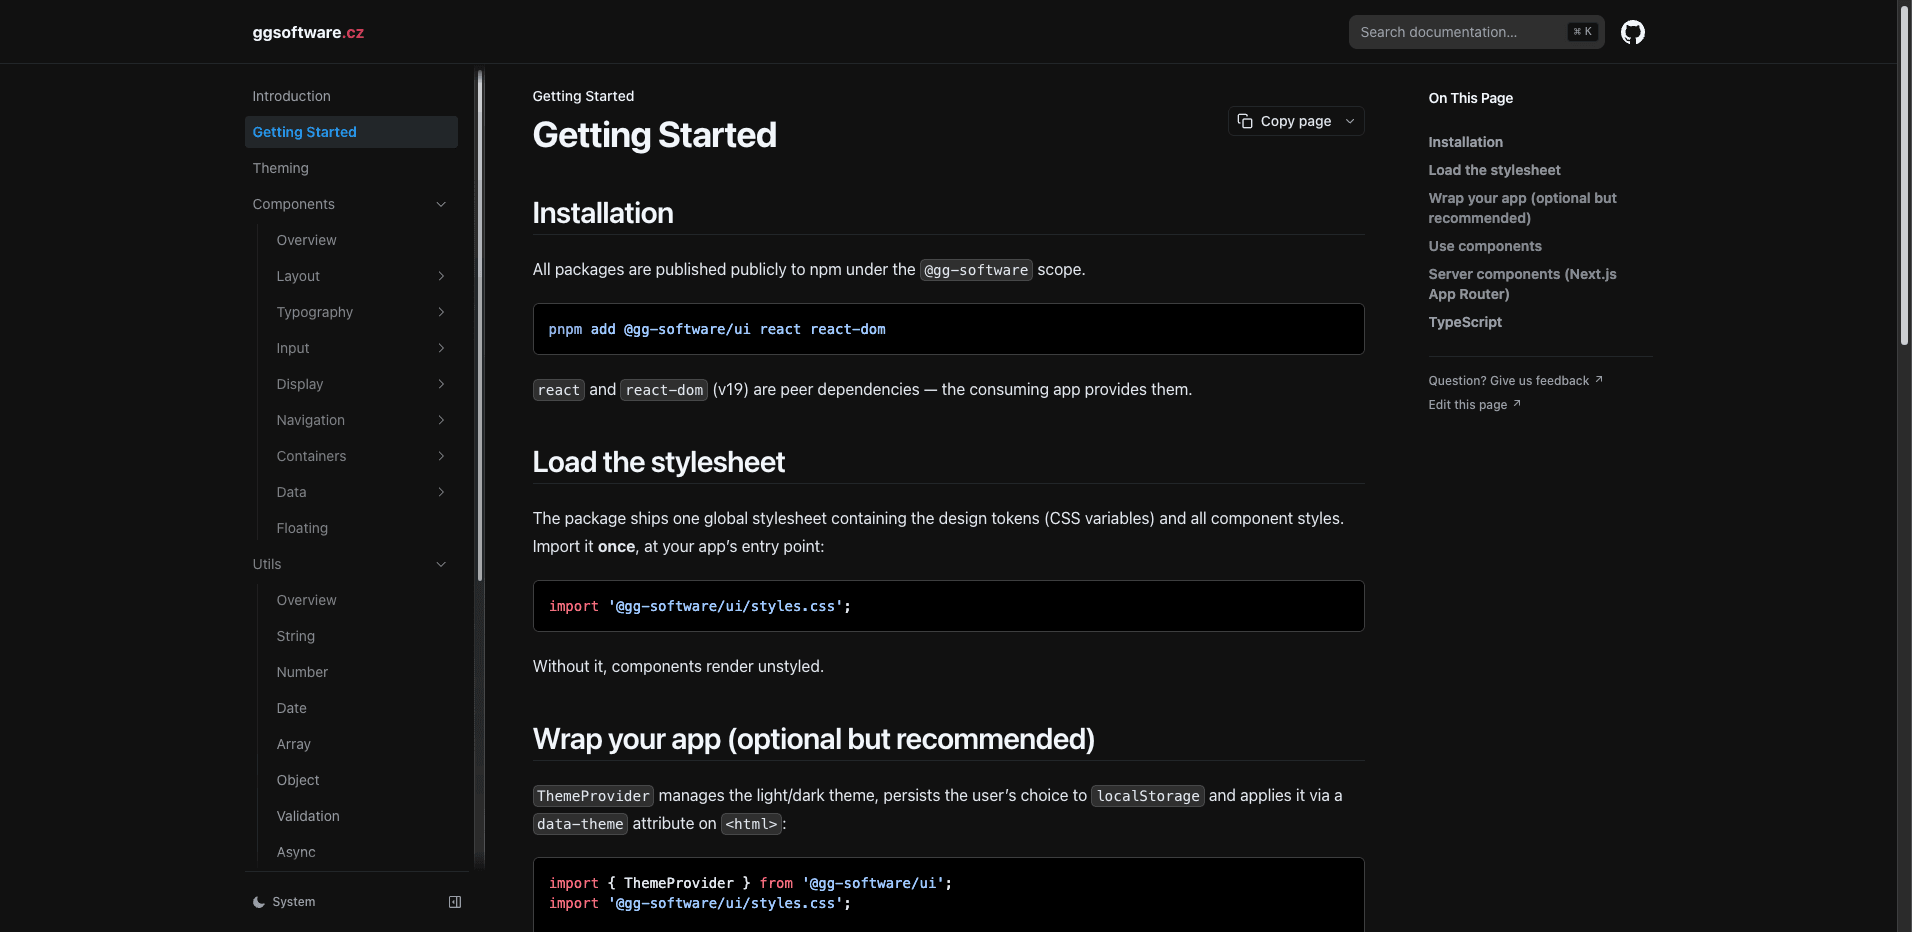Screen dimensions: 1912x932
Task: Jump to Use components in outline
Action: [1485, 246]
